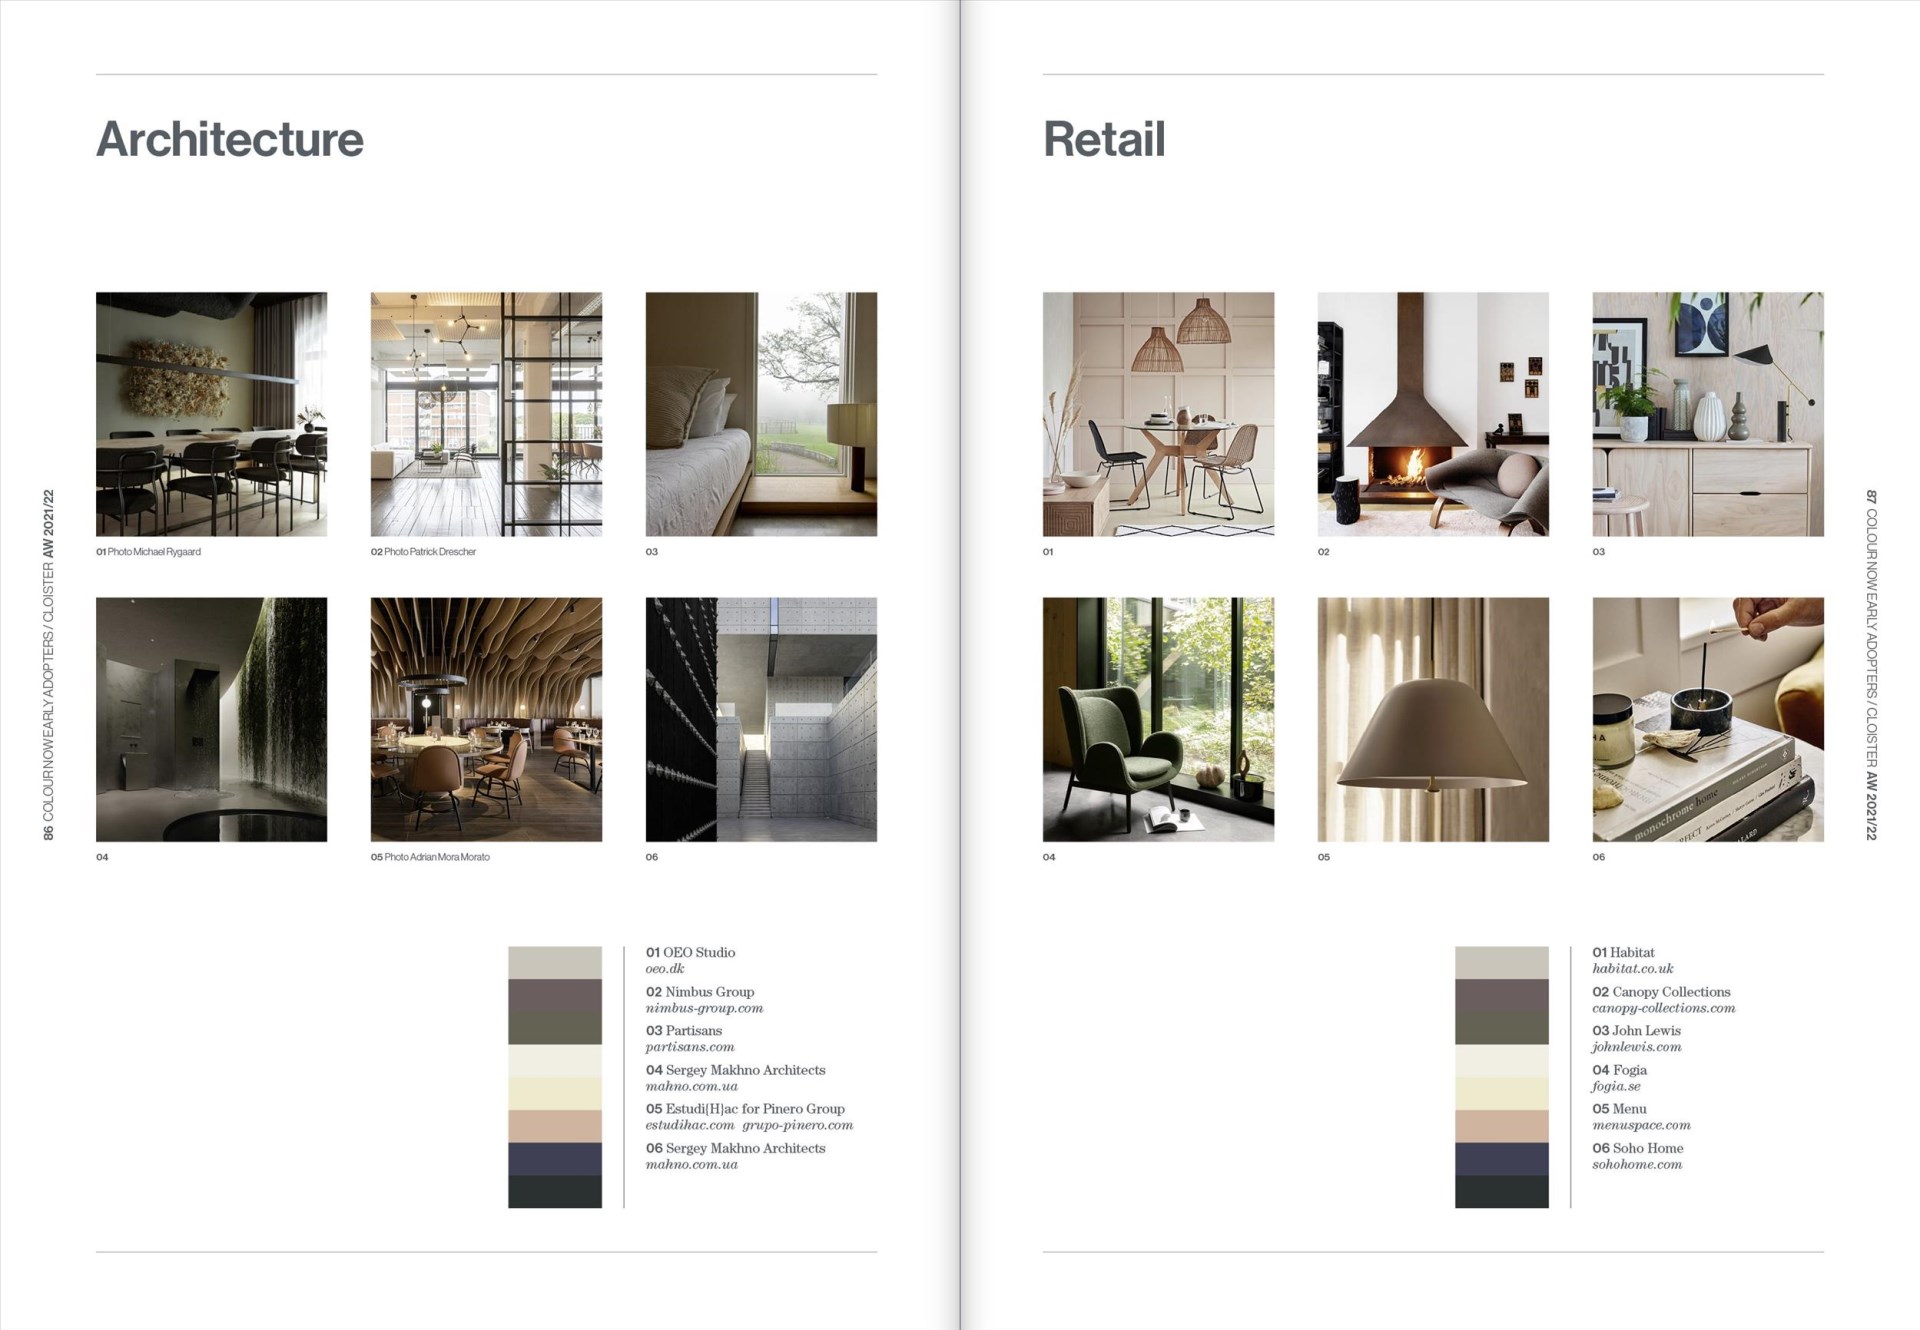Click the Canopy Collections fireplace photo
This screenshot has height=1330, width=1920.
point(1433,414)
